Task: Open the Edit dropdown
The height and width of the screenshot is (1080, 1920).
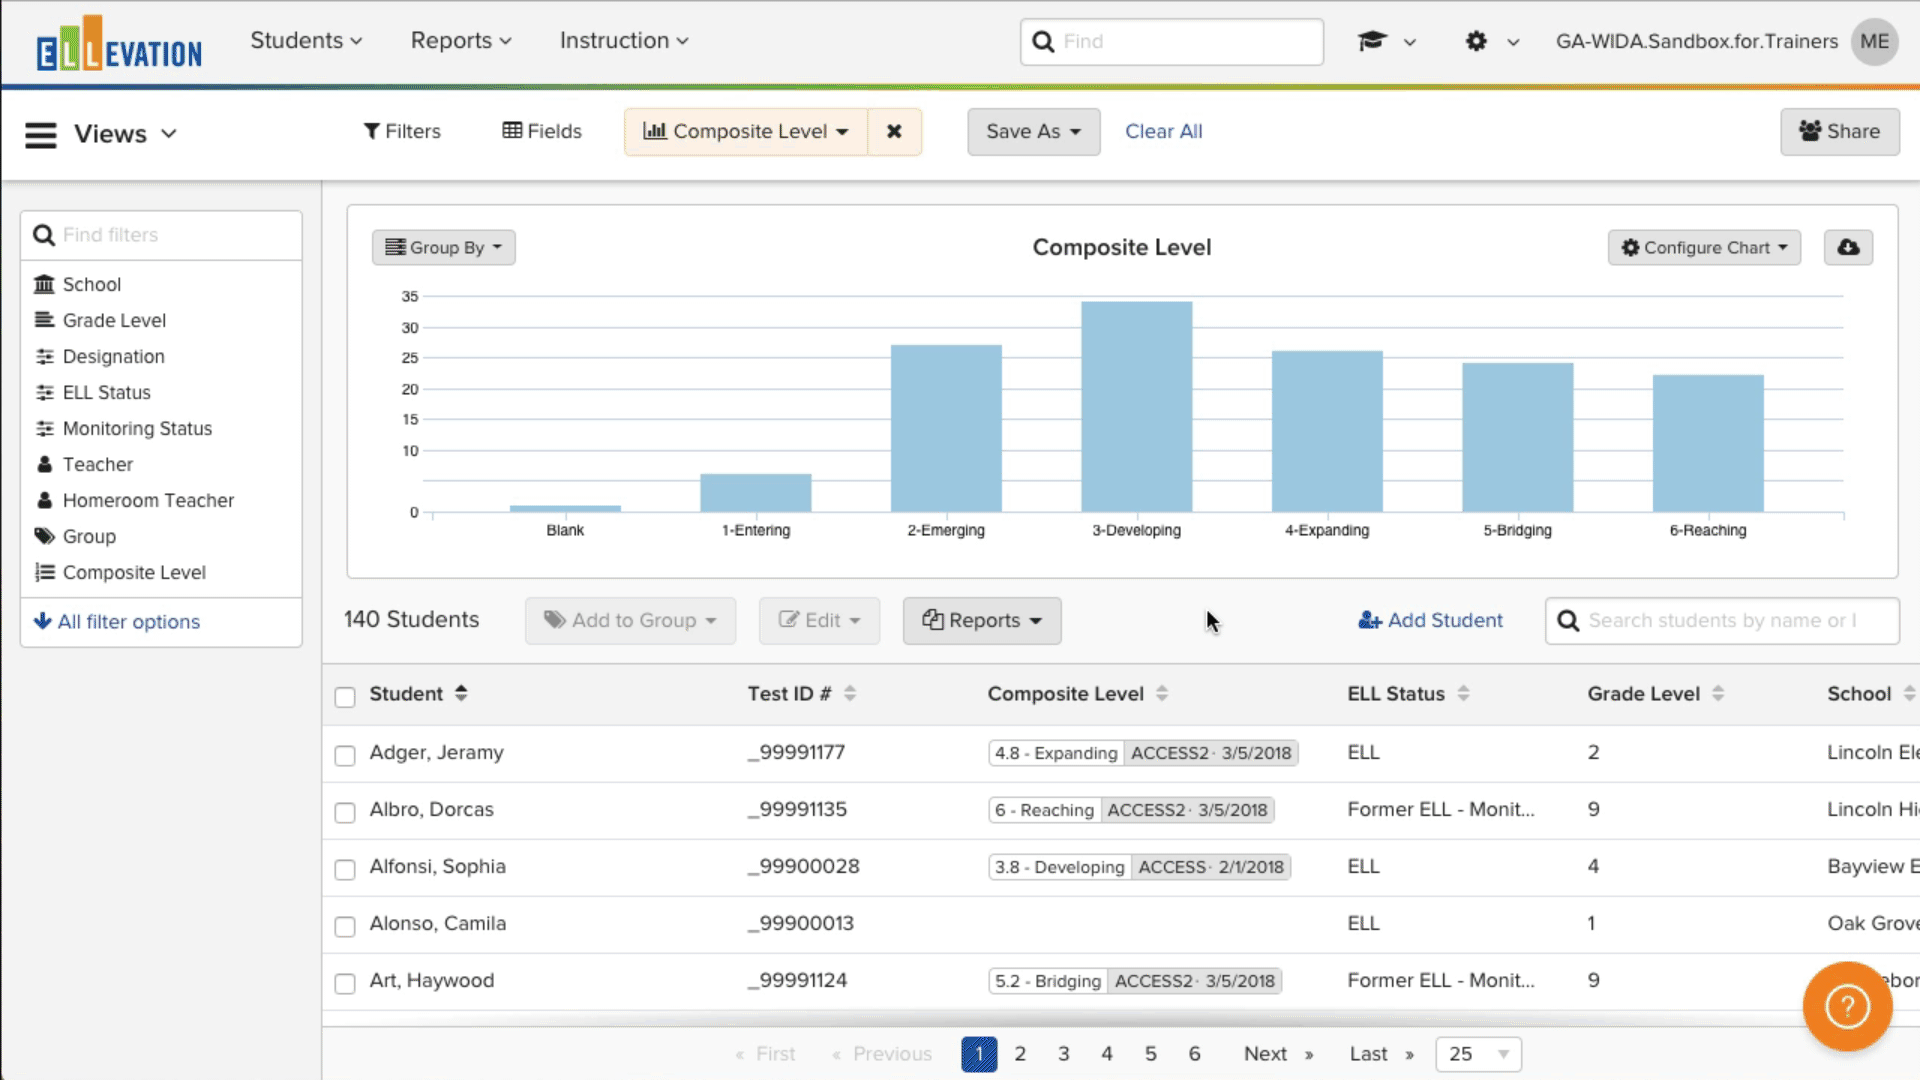Action: click(819, 620)
